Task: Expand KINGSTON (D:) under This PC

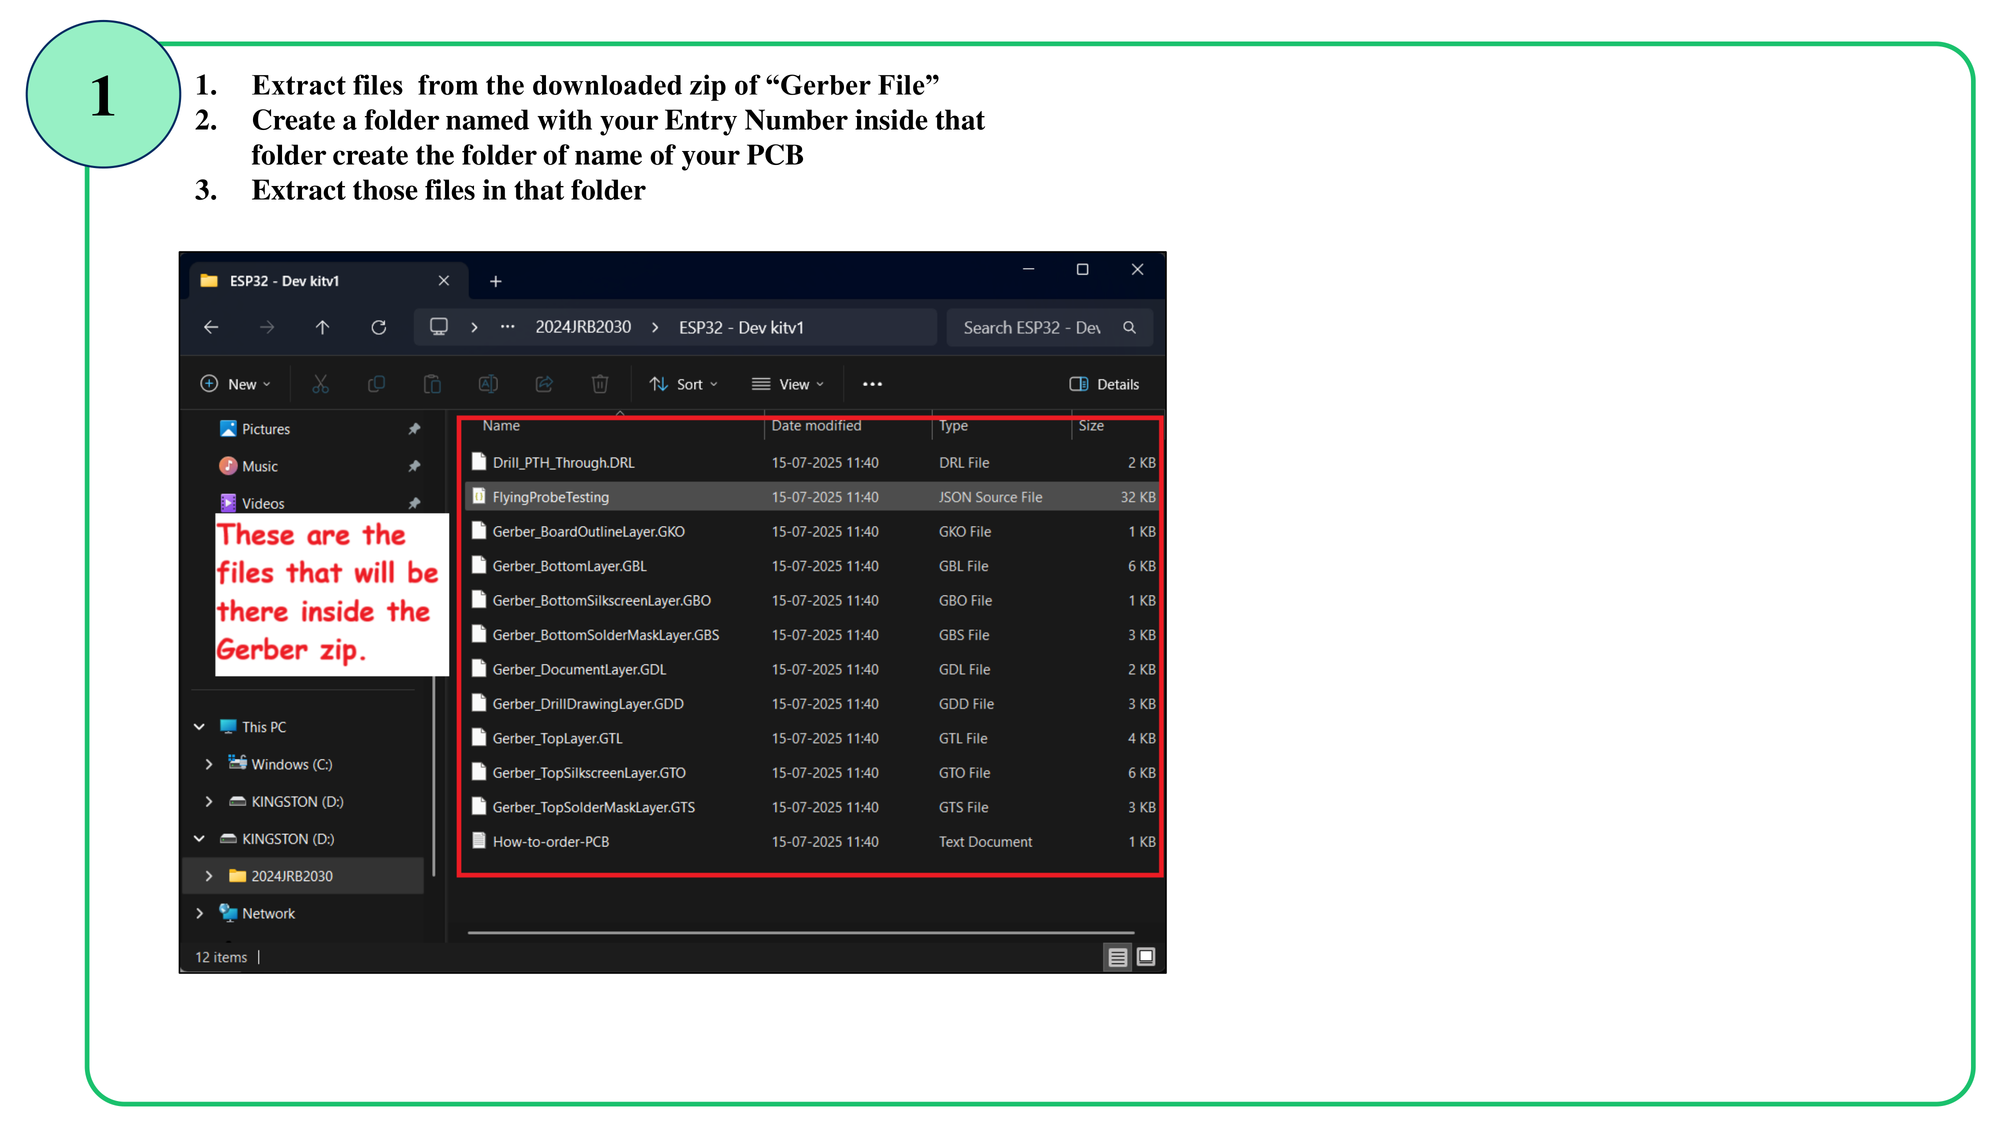Action: (x=208, y=801)
